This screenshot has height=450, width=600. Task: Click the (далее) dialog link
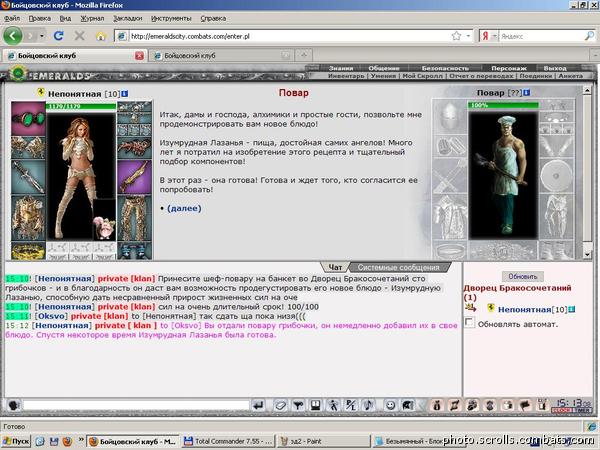(184, 208)
